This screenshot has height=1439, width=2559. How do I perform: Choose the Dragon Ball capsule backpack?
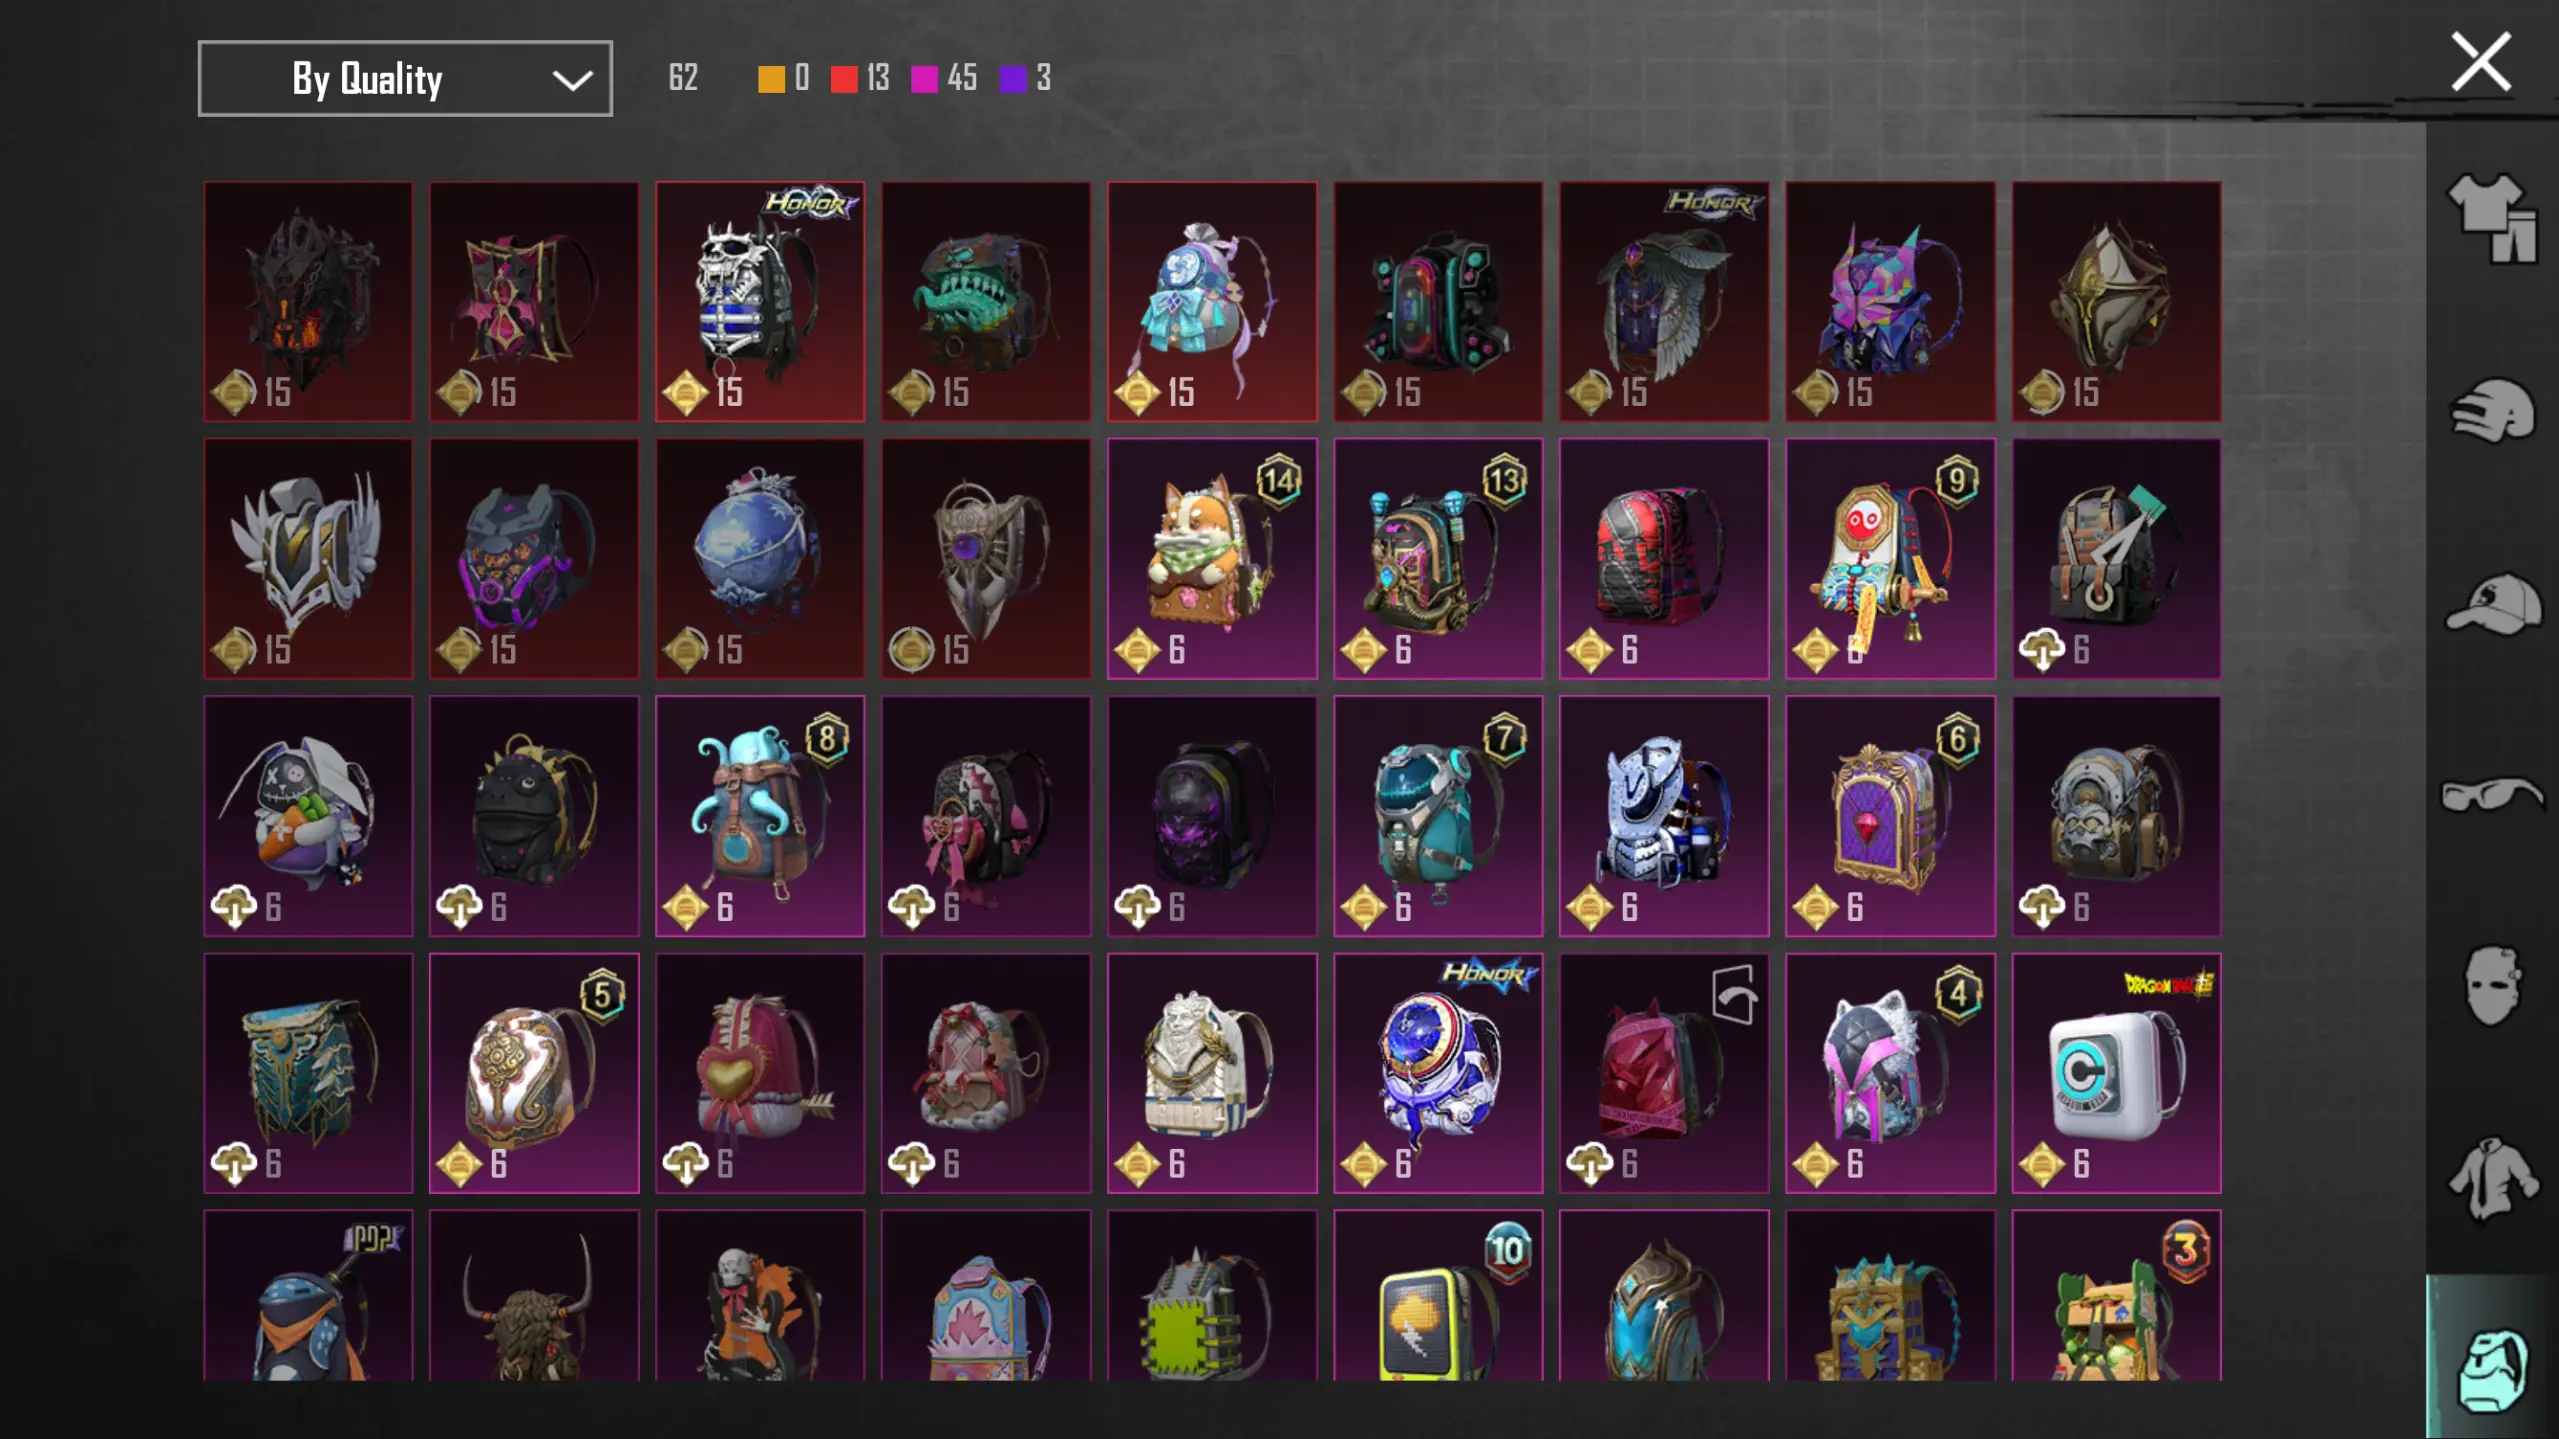[x=2116, y=1073]
